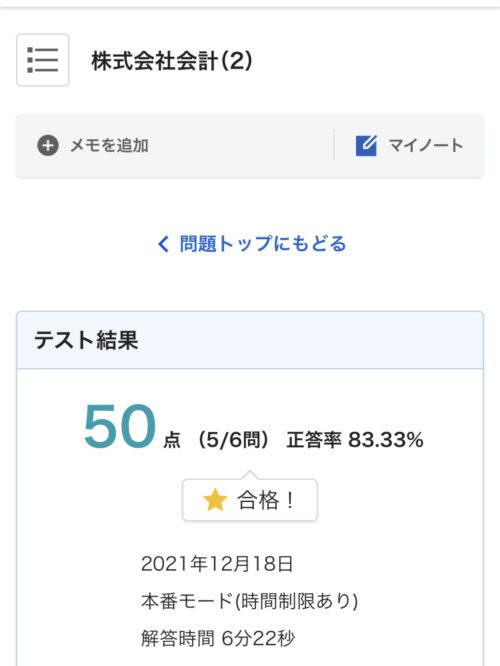Image resolution: width=500 pixels, height=666 pixels.
Task: Click the plus icon to add memo
Action: point(48,146)
